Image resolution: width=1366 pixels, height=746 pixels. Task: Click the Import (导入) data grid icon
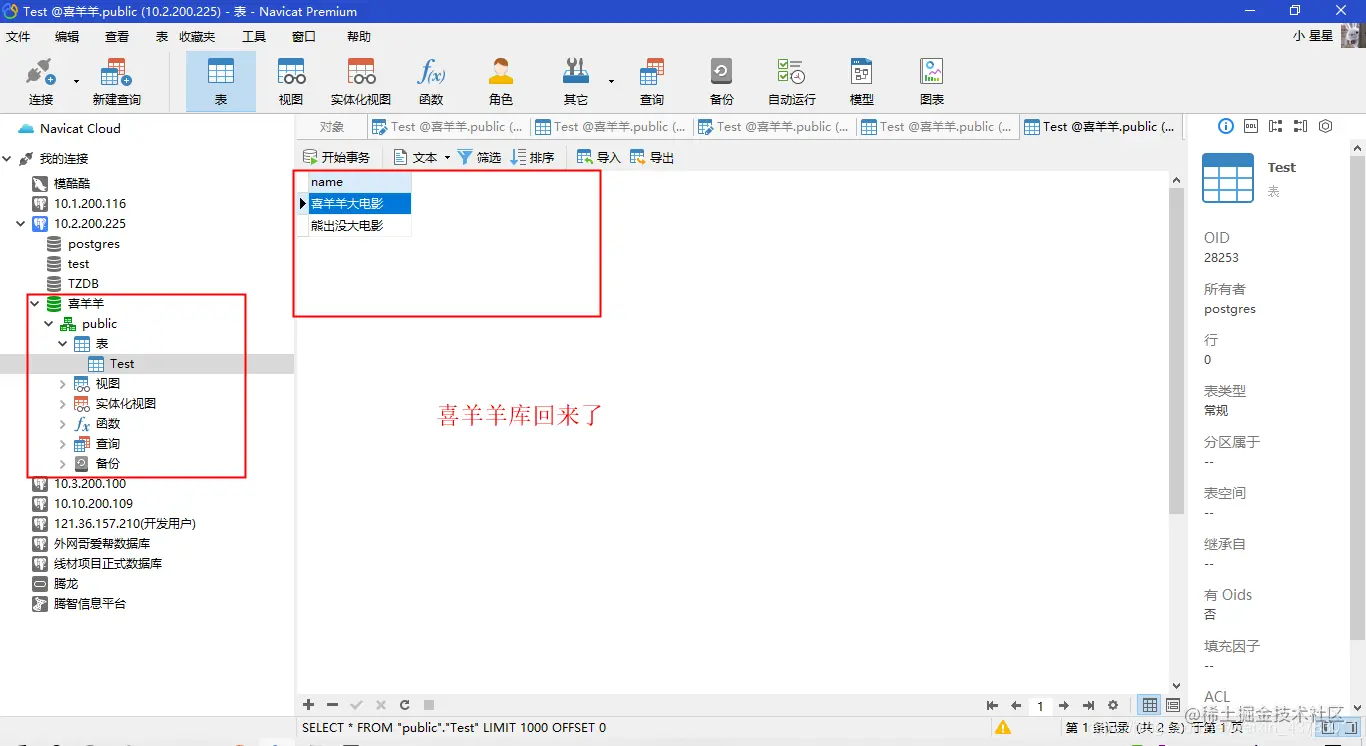coord(596,156)
